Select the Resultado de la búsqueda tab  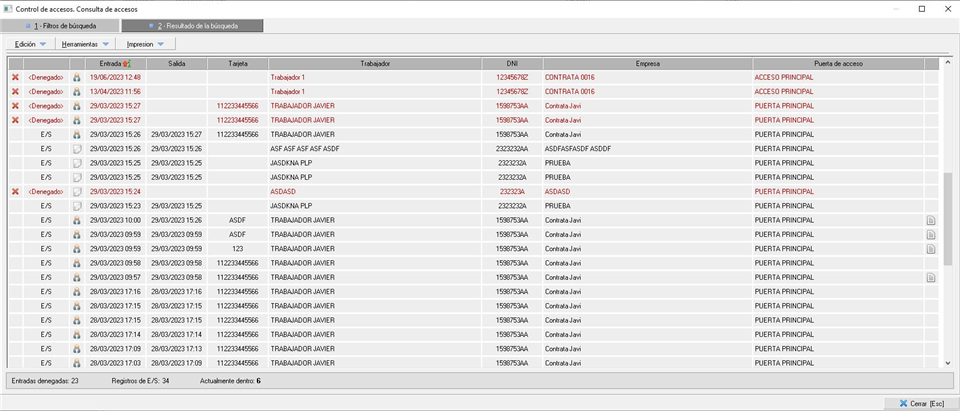point(192,25)
